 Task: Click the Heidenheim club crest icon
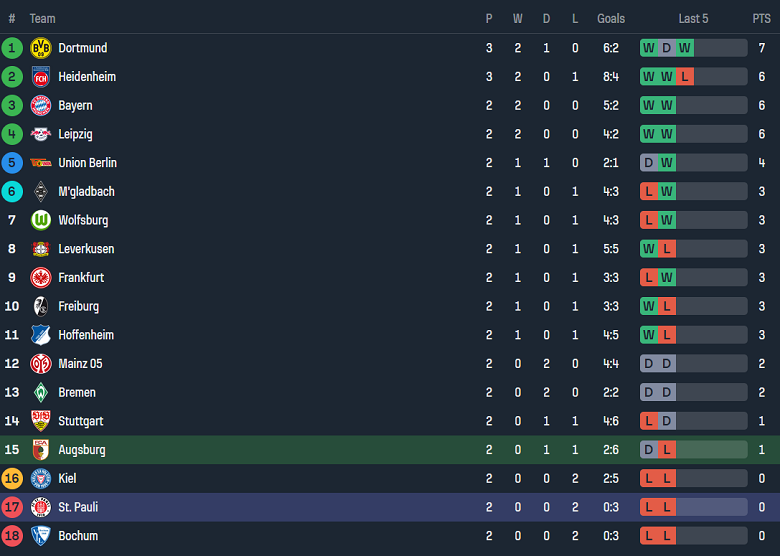pyautogui.click(x=41, y=77)
